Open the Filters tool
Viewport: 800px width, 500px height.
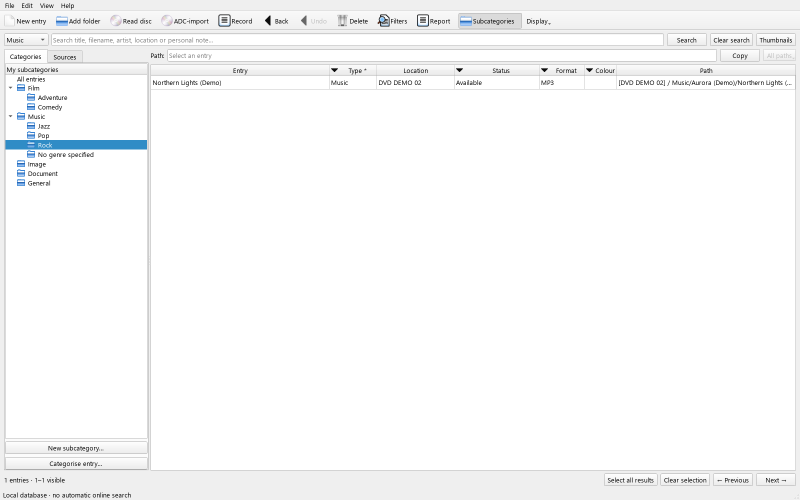pos(392,21)
